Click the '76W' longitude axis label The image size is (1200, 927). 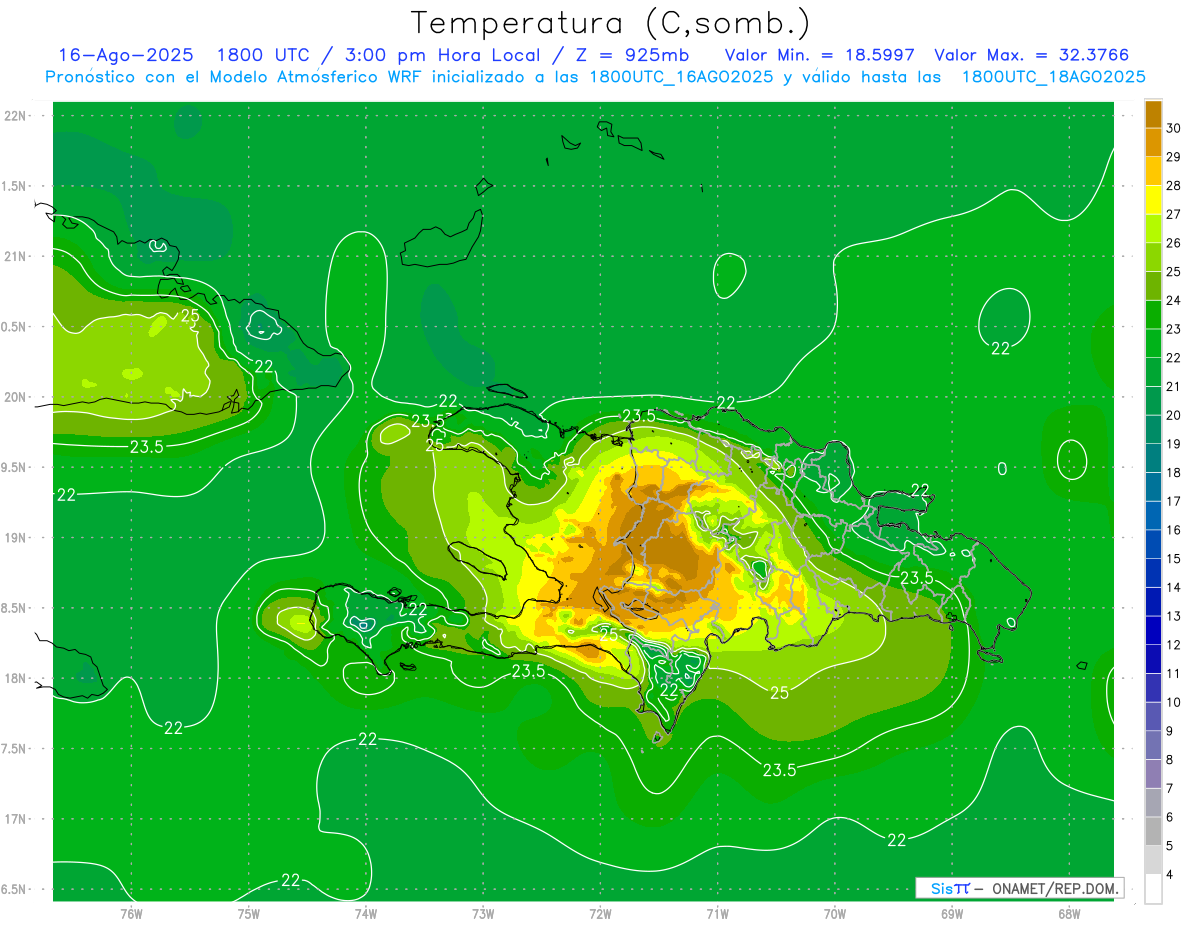[131, 914]
